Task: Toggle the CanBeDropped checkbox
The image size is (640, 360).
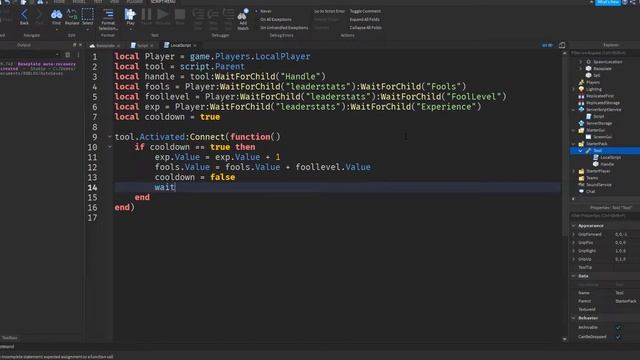Action: (x=618, y=337)
